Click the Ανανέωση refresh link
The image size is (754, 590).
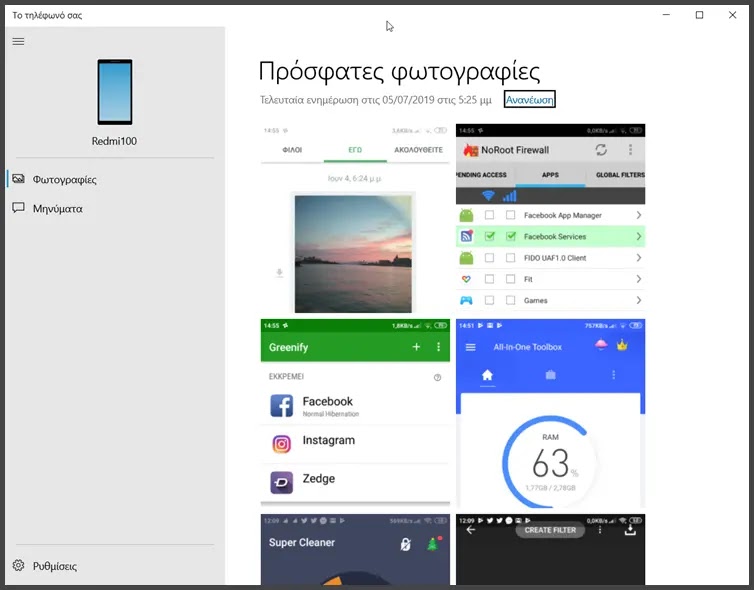pos(529,100)
